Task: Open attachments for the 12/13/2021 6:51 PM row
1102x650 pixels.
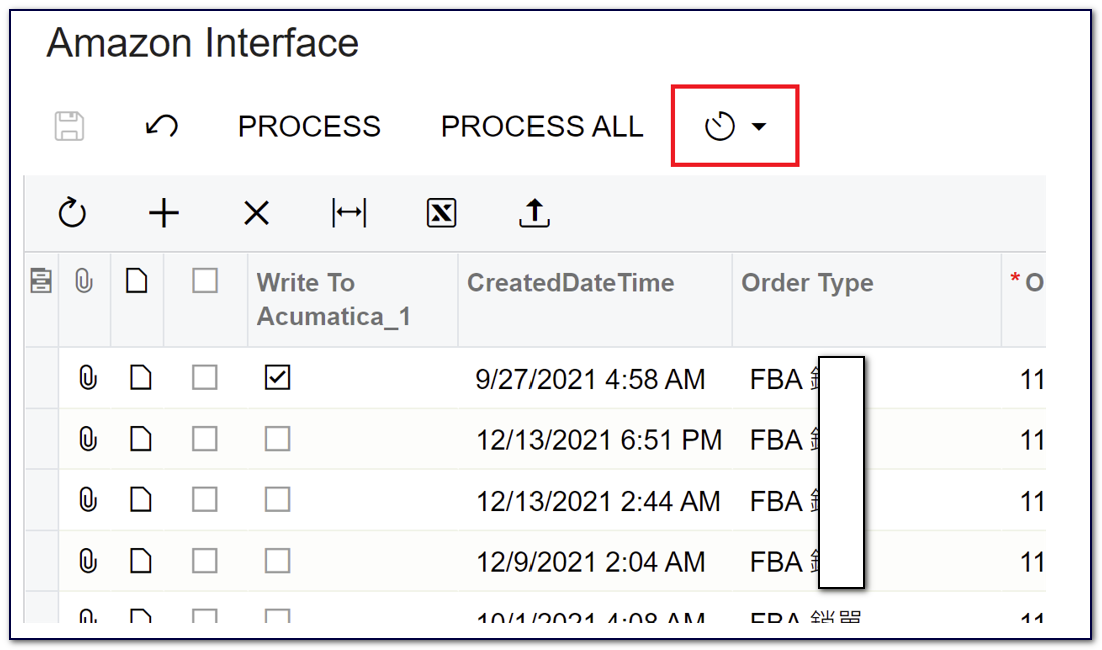Action: (87, 439)
